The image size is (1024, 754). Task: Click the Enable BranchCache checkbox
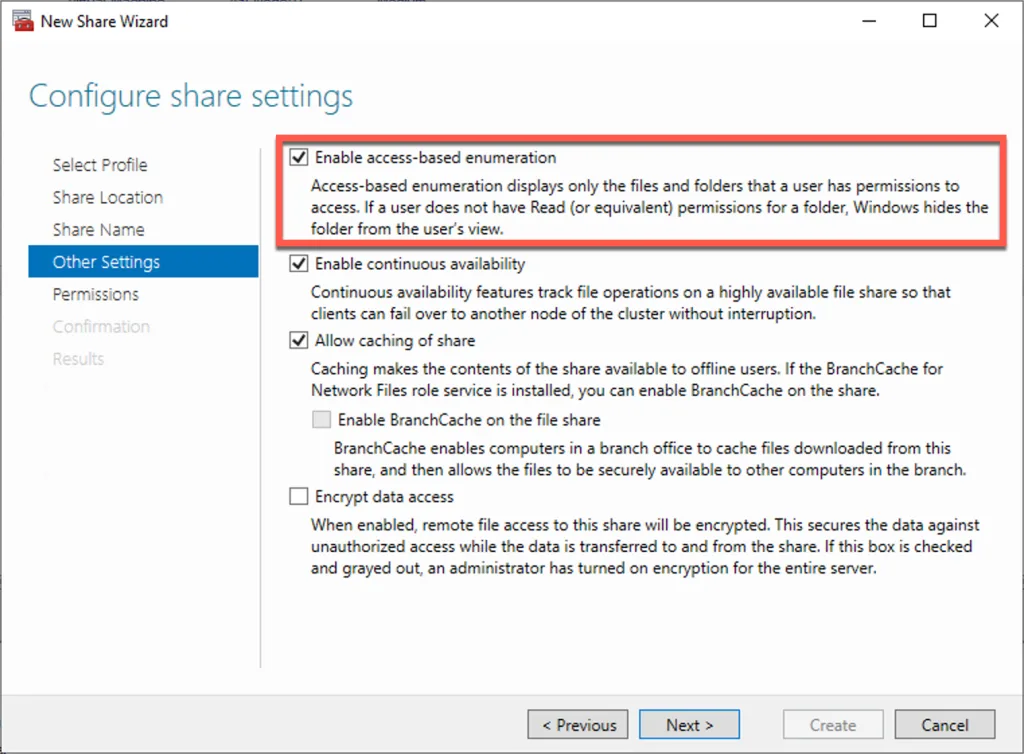[321, 420]
